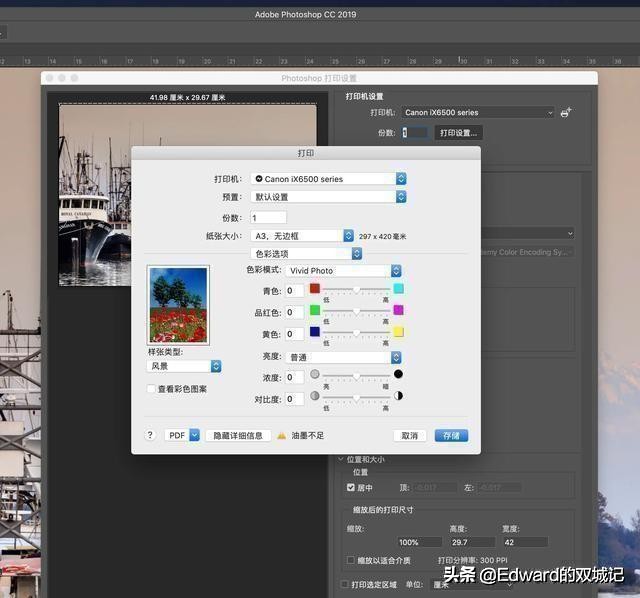Image resolution: width=640 pixels, height=598 pixels.
Task: Adjust the density (浓度) slider
Action: (356, 376)
